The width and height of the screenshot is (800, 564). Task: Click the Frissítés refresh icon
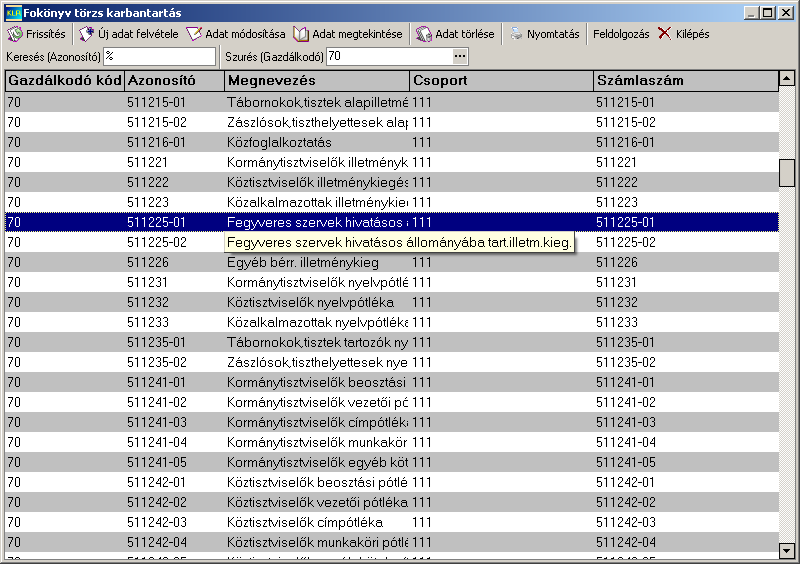(15, 34)
